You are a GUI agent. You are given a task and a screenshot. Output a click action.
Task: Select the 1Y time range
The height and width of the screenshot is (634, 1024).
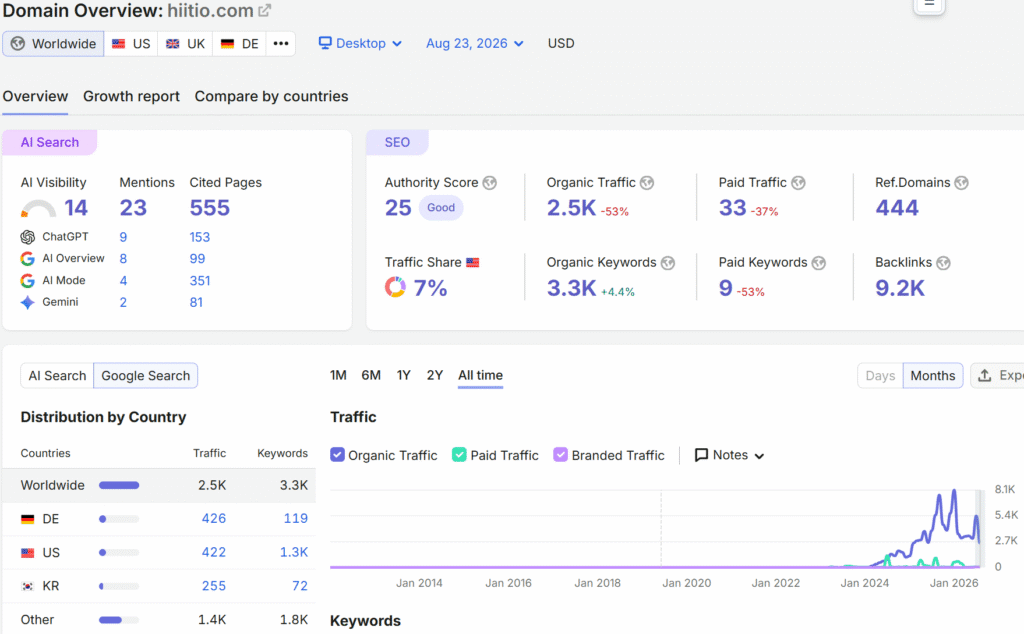tap(404, 375)
